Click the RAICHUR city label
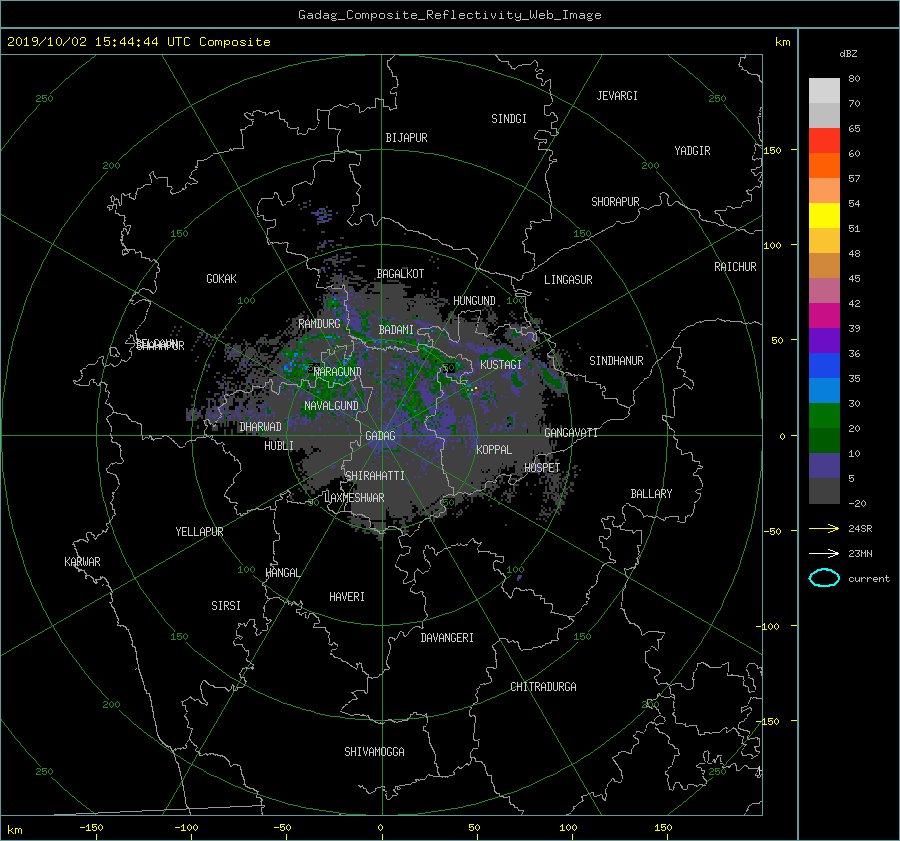This screenshot has width=900, height=841. point(735,267)
